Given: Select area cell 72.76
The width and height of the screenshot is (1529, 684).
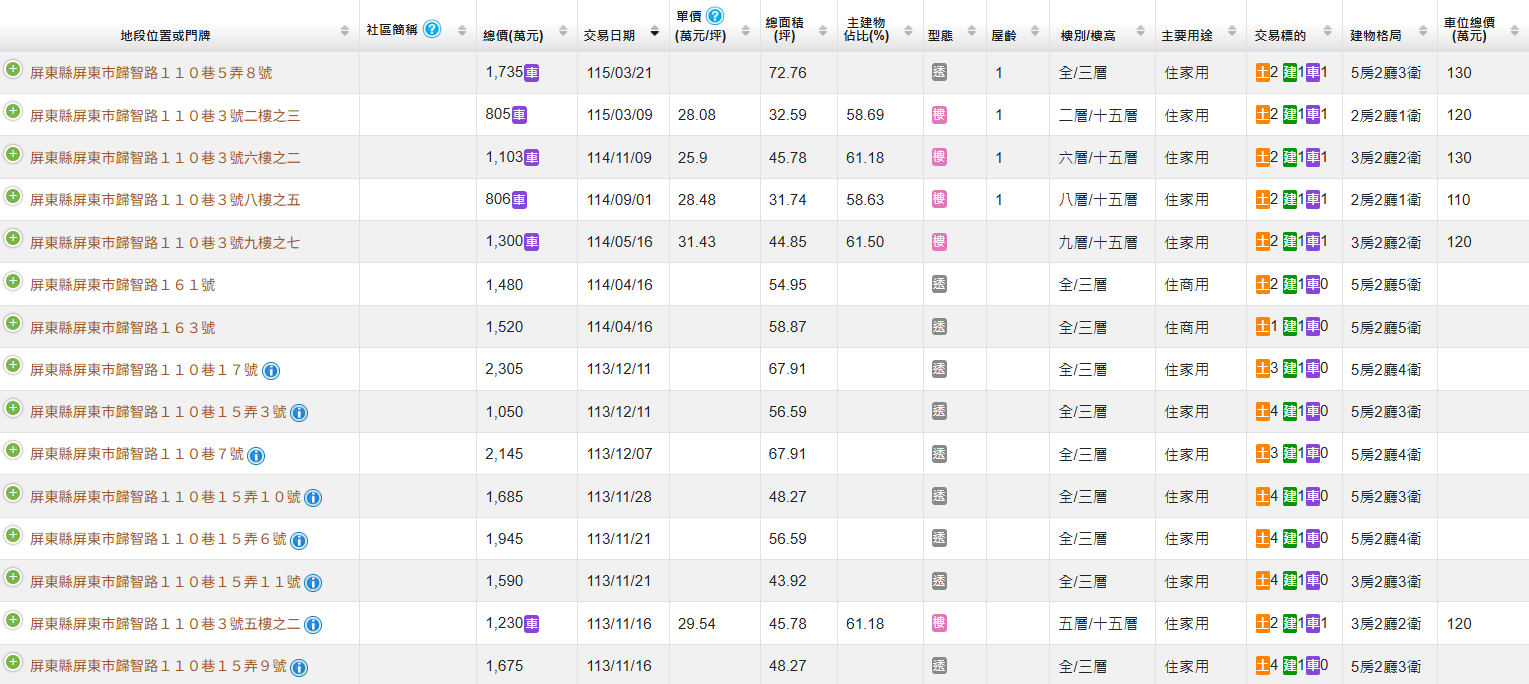Looking at the screenshot, I should (787, 73).
